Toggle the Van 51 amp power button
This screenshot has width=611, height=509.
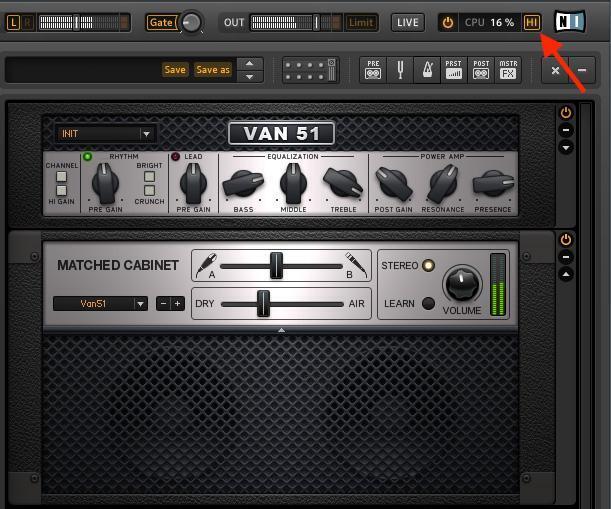point(566,113)
